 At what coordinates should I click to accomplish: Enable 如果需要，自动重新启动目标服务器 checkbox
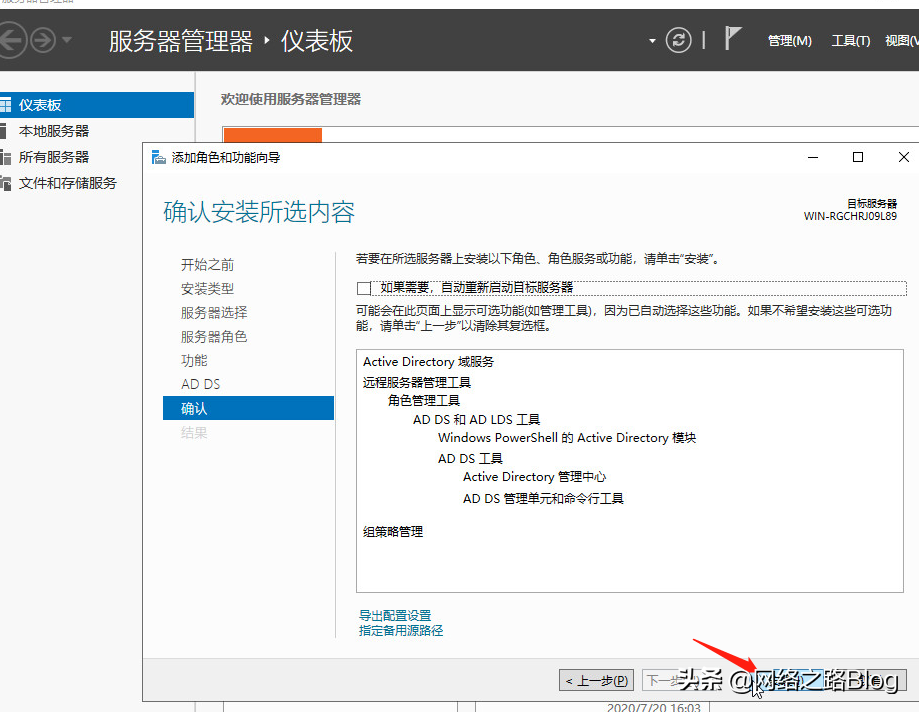(x=363, y=288)
